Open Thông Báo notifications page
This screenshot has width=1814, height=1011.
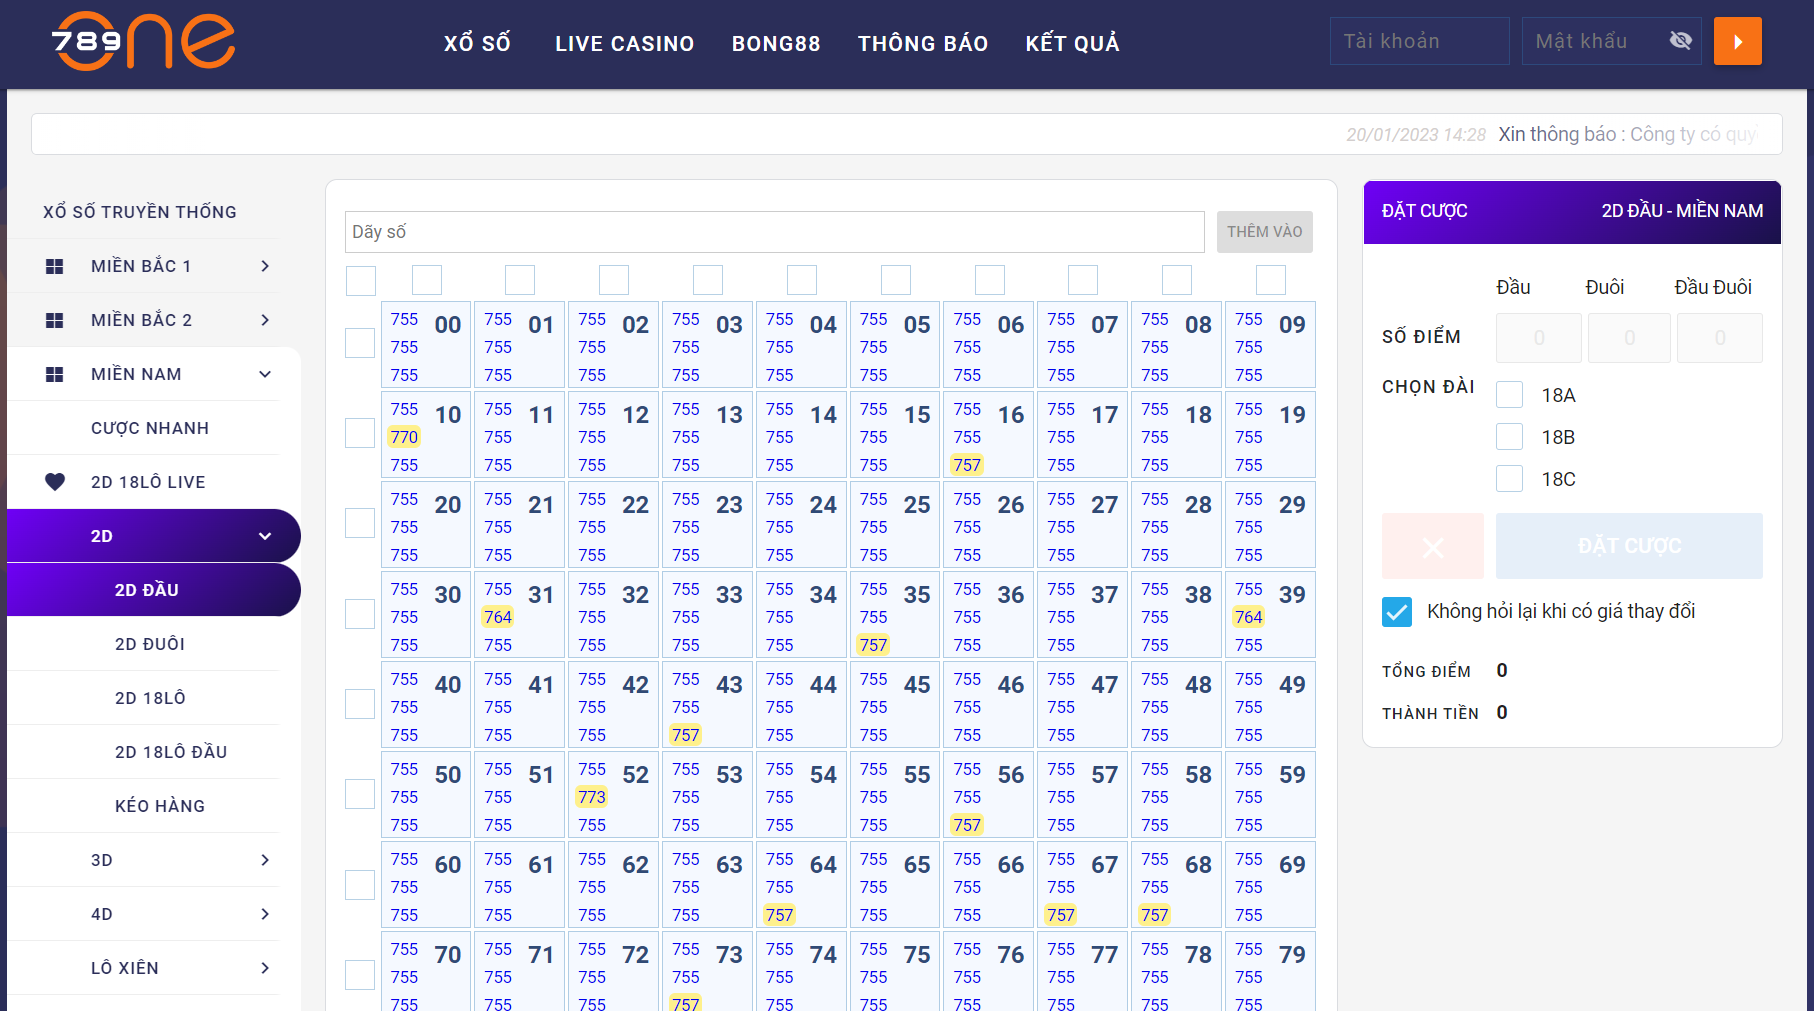923,43
